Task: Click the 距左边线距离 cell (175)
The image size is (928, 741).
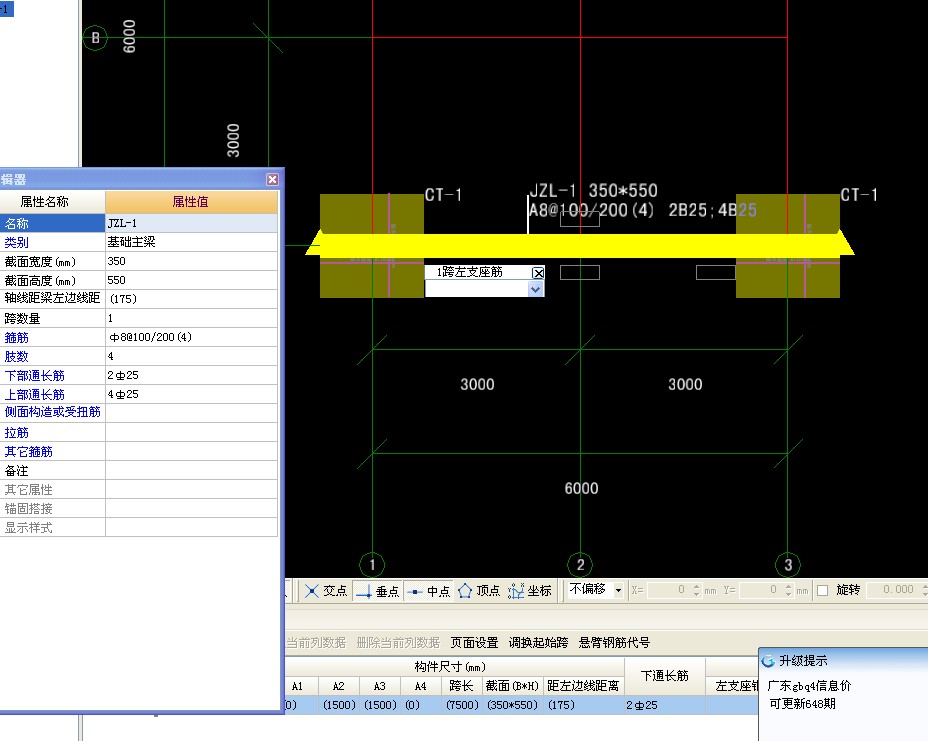Action: coord(583,705)
